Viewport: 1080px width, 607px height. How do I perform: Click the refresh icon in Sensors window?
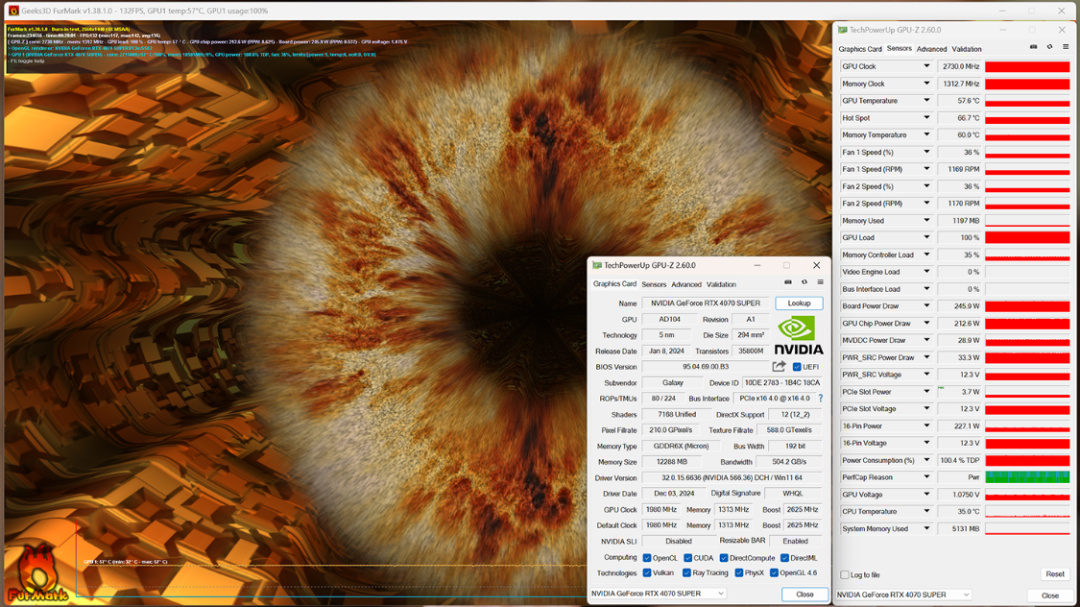pyautogui.click(x=1049, y=47)
